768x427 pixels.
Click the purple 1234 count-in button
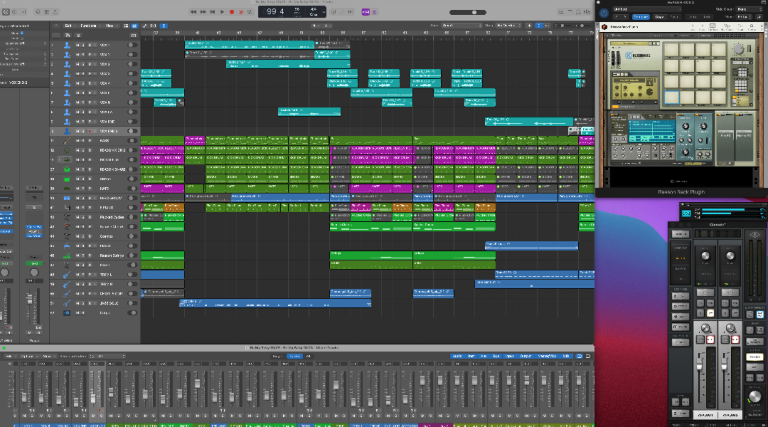point(365,12)
